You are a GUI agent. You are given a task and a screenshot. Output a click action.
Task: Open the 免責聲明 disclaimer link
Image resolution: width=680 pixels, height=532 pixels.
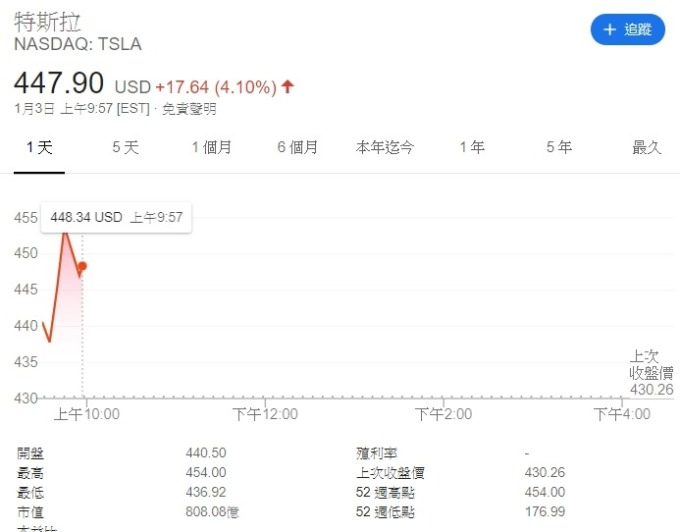click(189, 108)
